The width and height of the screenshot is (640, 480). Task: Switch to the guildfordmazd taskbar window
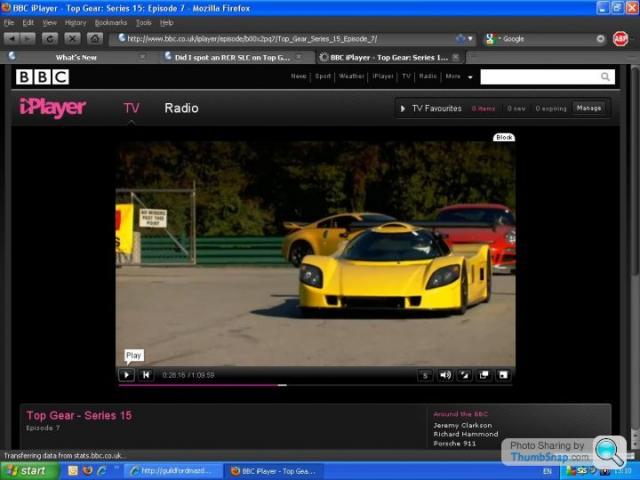point(173,471)
